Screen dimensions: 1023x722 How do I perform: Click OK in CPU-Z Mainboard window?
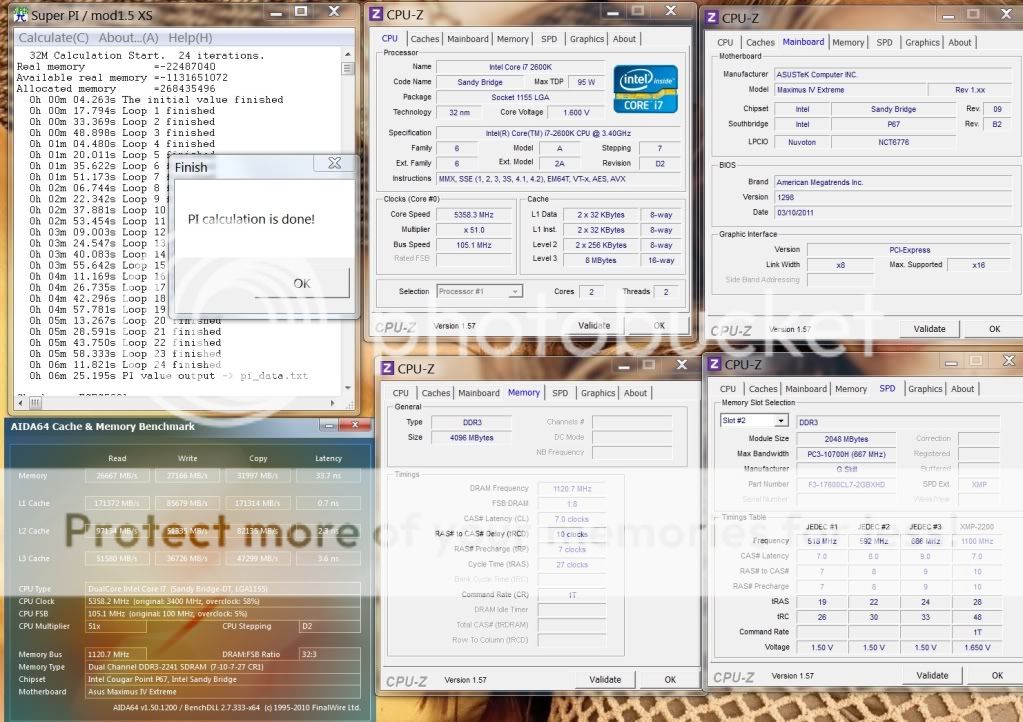tap(994, 329)
